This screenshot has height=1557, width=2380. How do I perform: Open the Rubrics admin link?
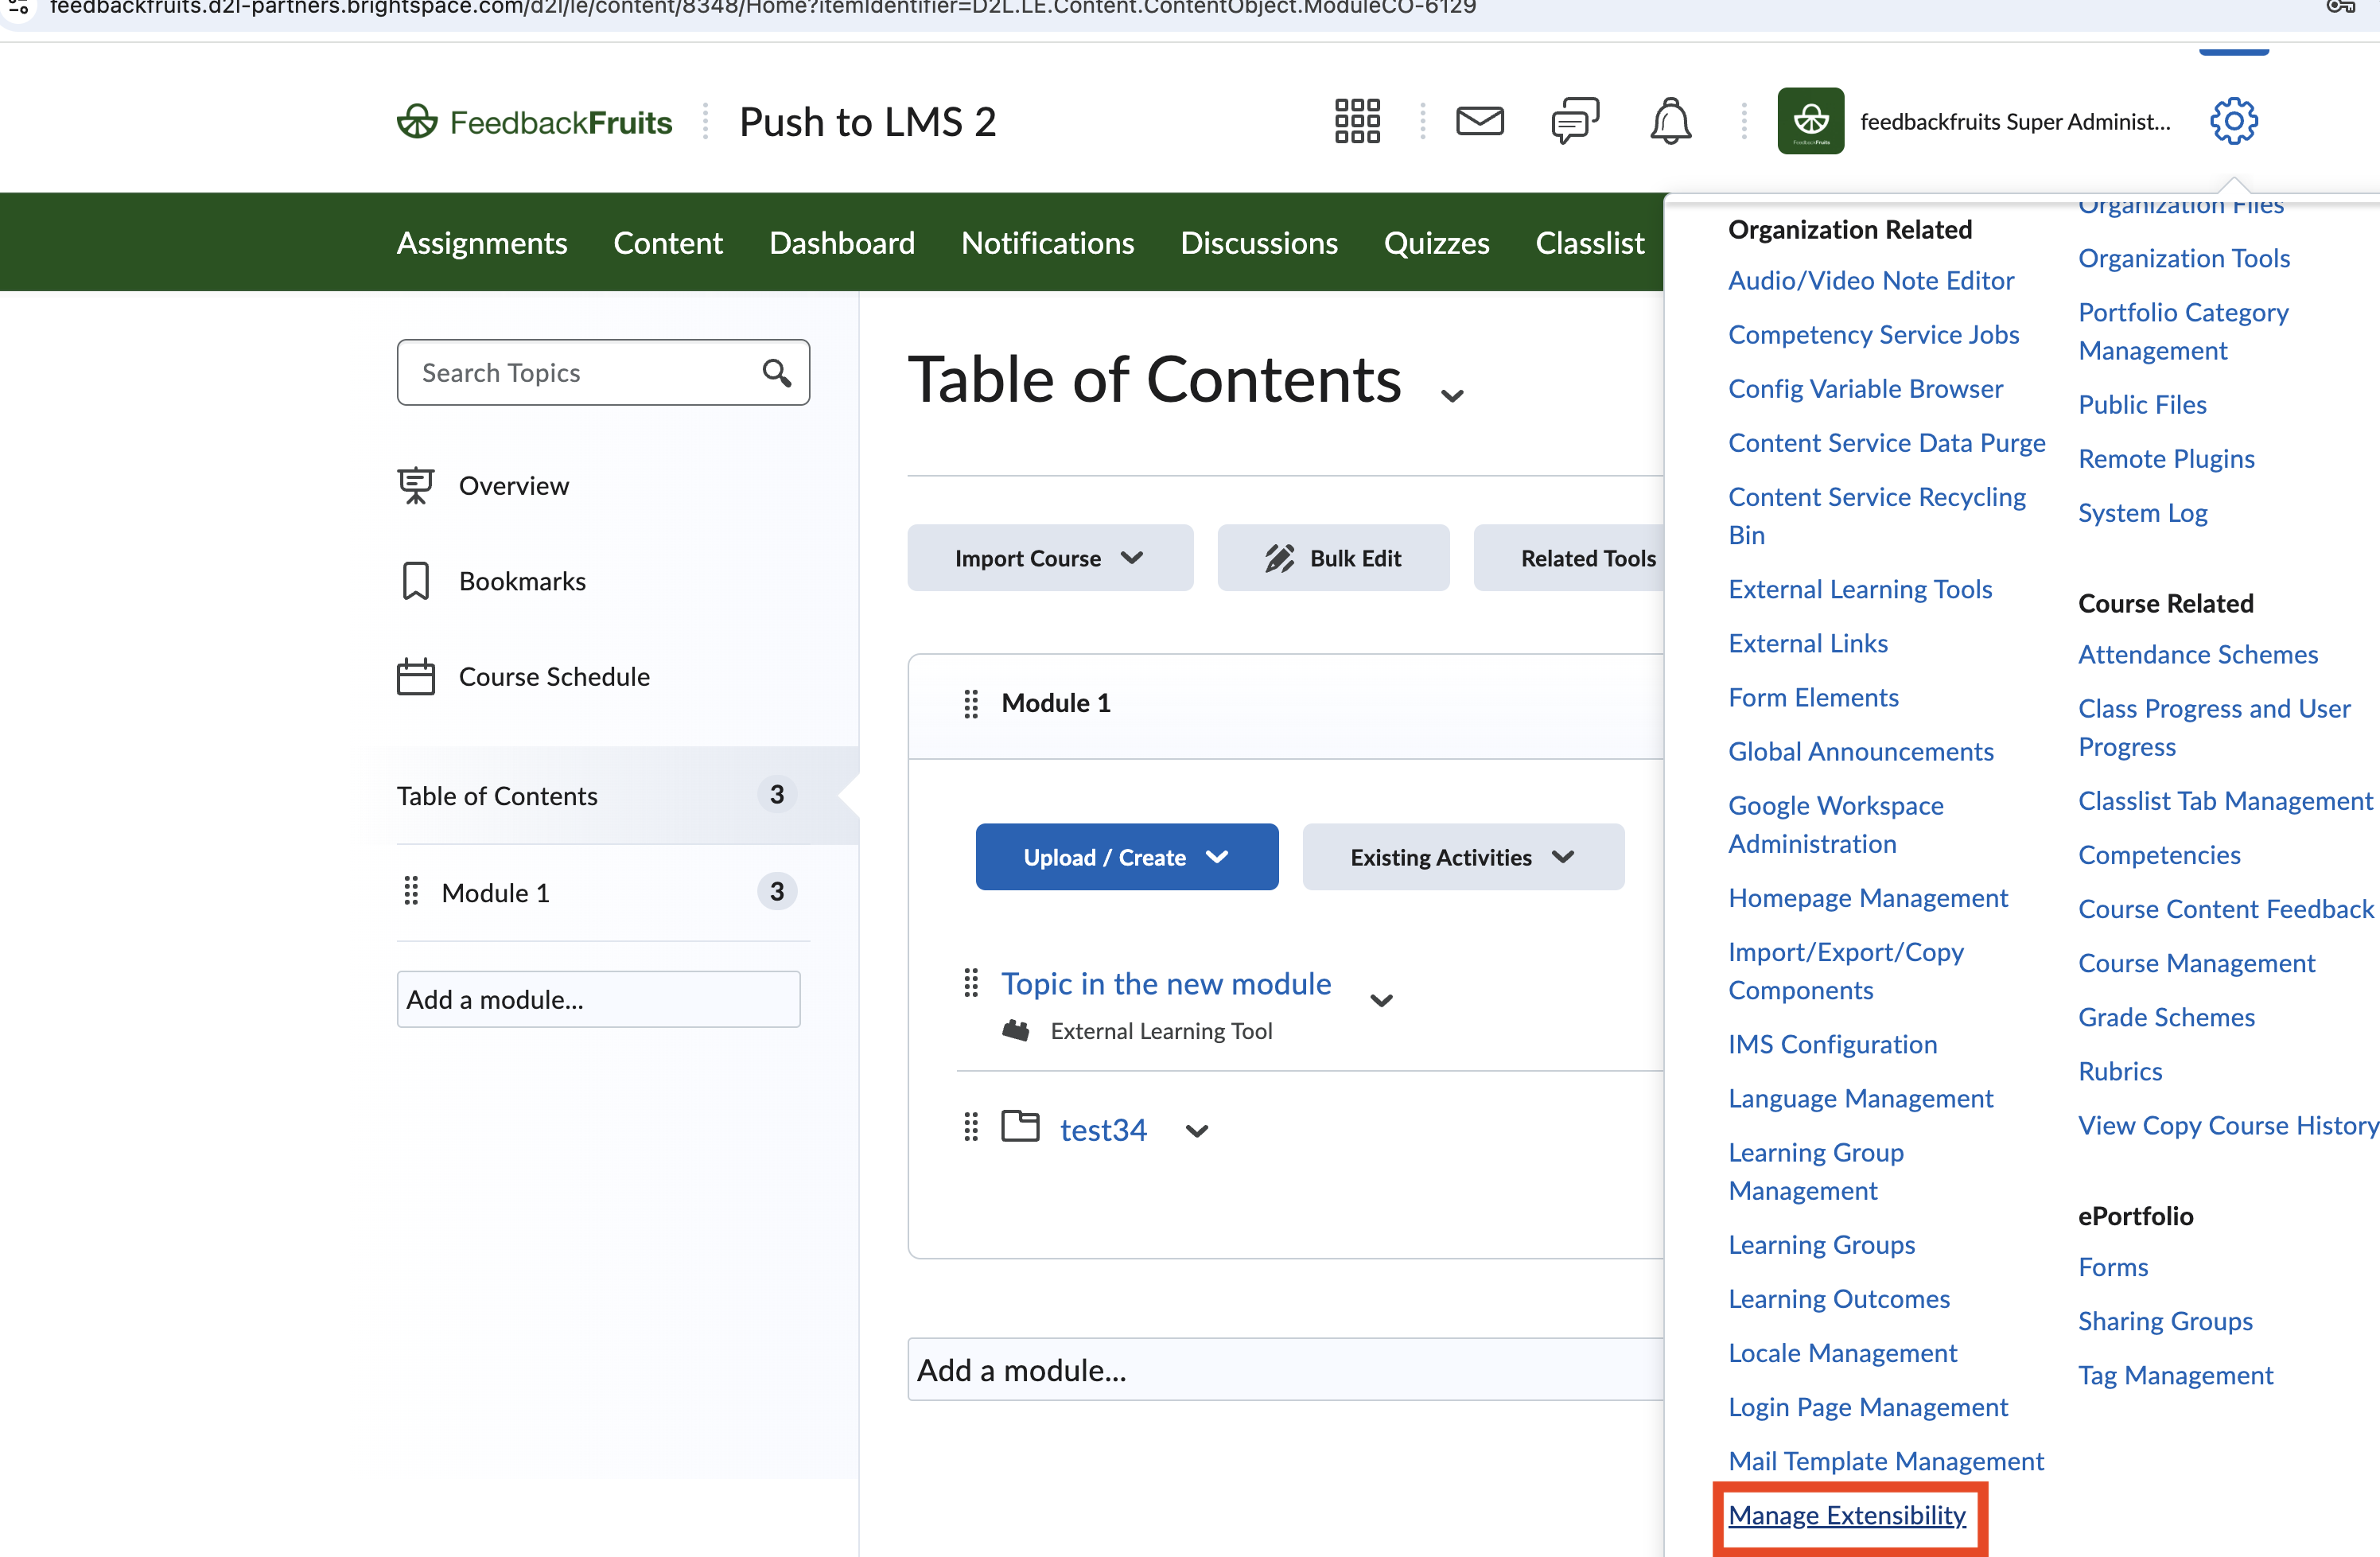[2120, 1071]
